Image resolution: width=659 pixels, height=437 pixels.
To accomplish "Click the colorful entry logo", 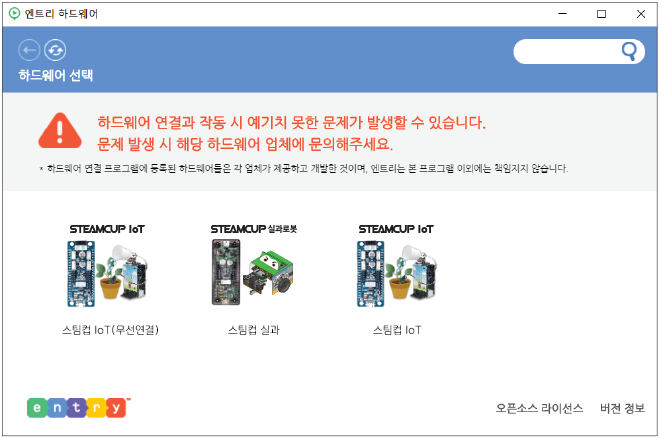I will coord(78,407).
